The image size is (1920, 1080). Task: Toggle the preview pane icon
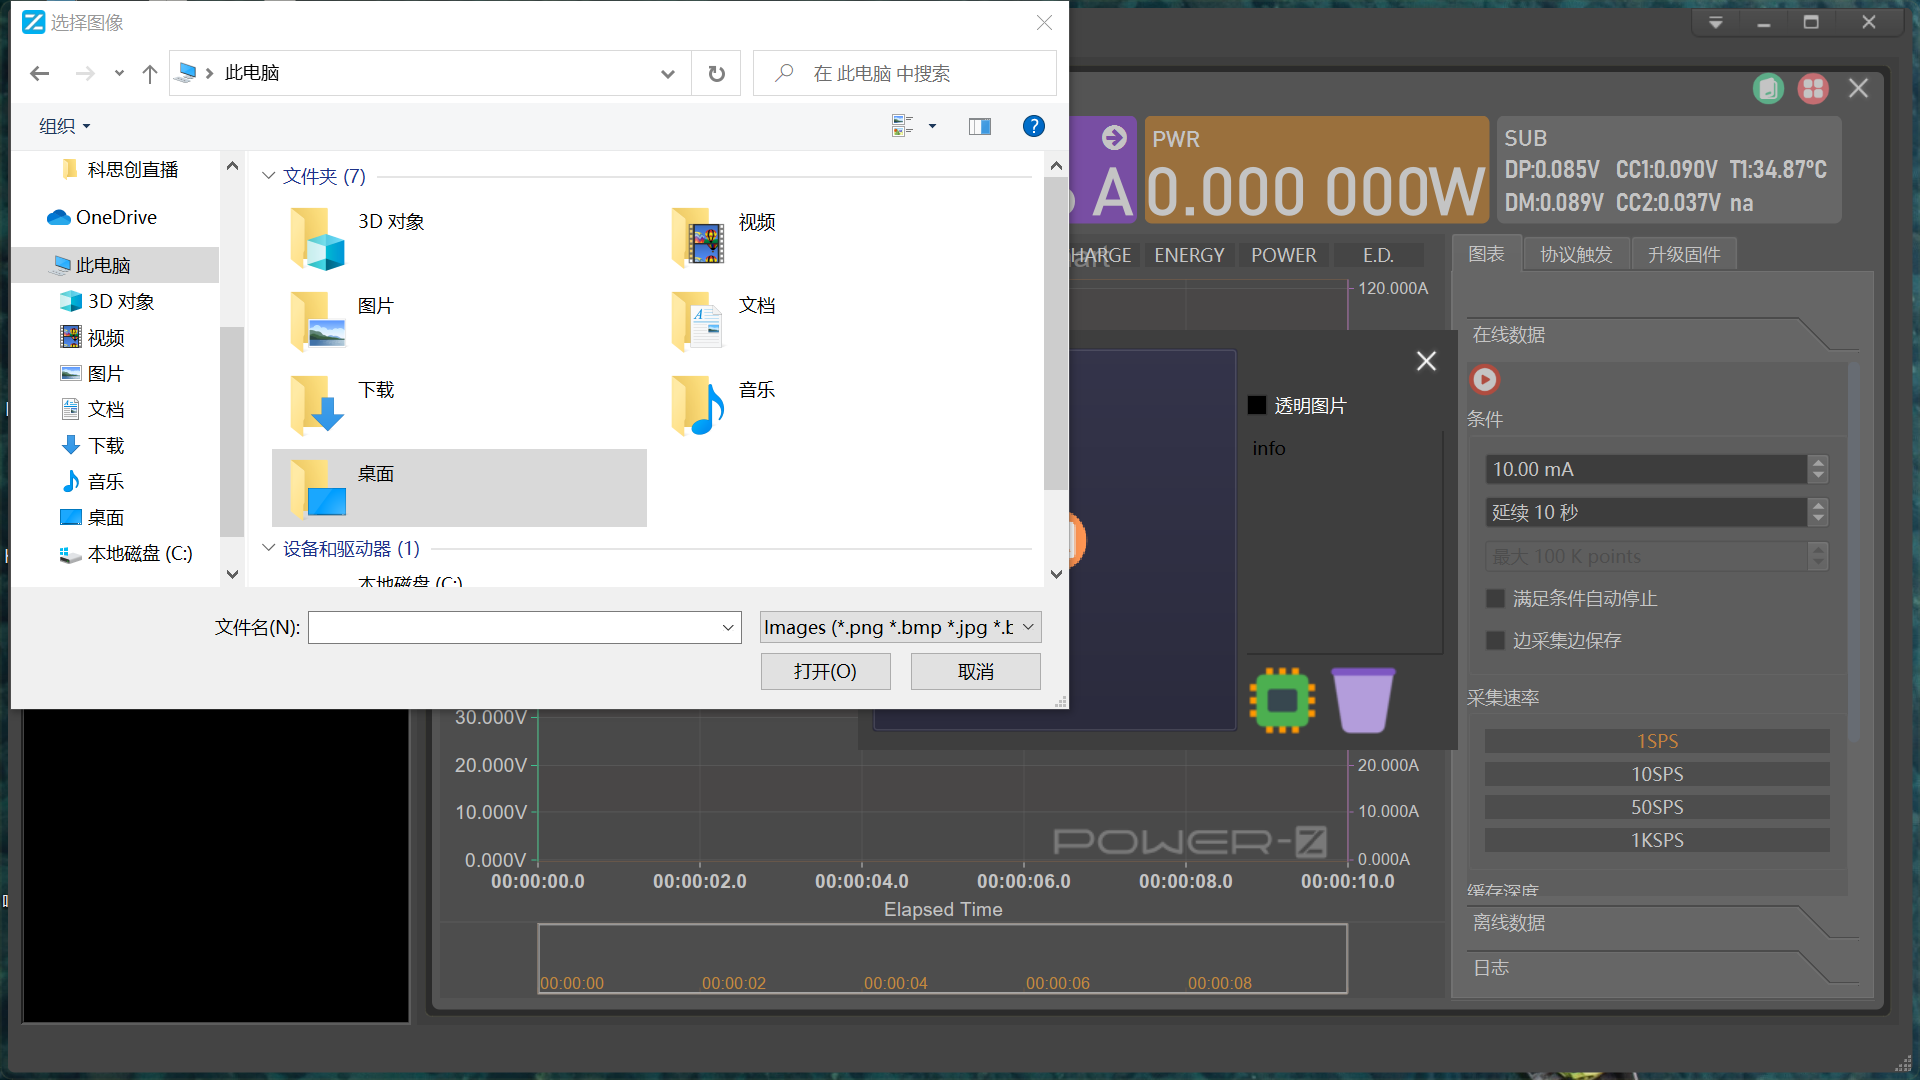(x=979, y=126)
